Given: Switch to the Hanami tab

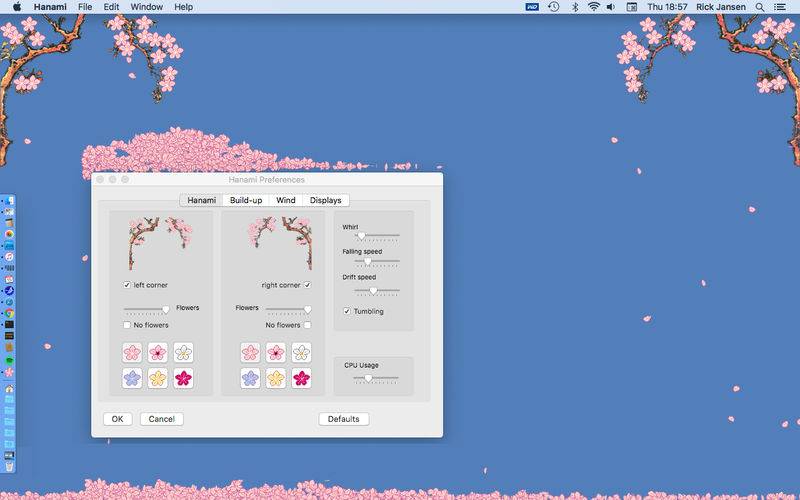Looking at the screenshot, I should pos(201,200).
